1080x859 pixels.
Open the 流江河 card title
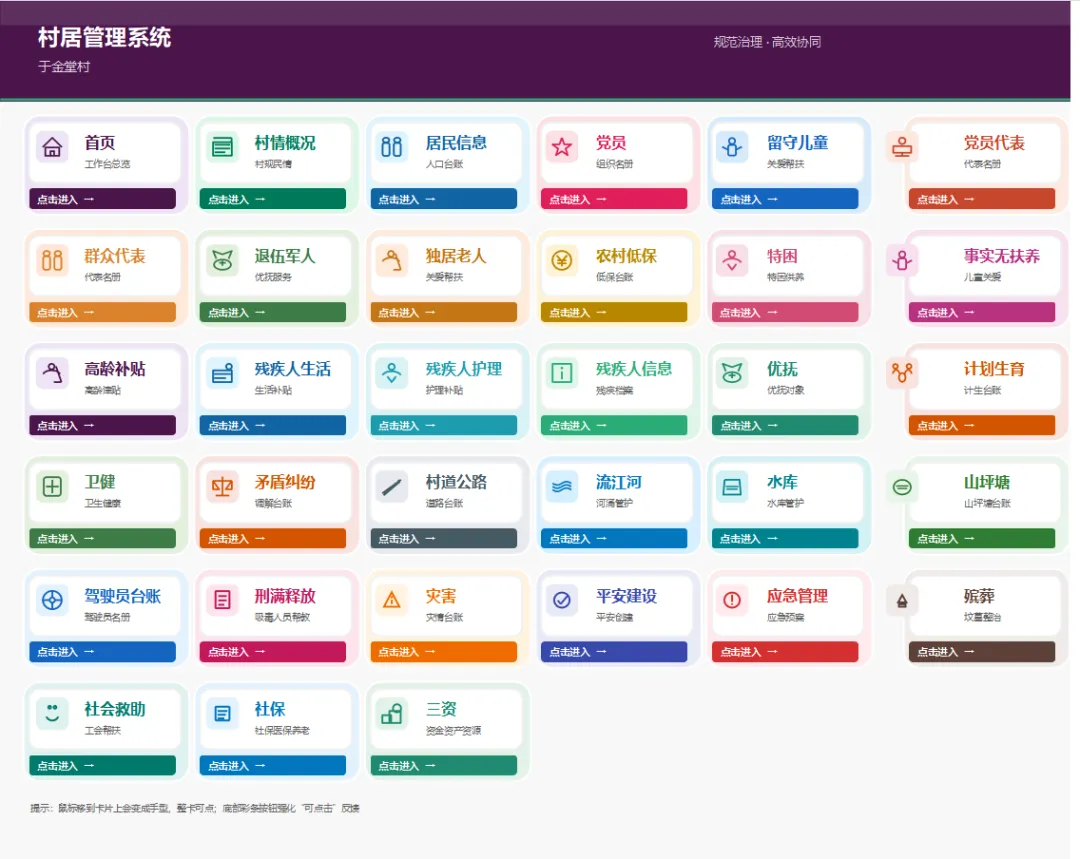pyautogui.click(x=619, y=482)
